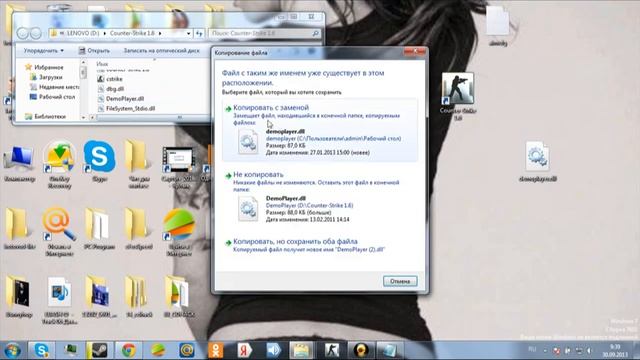The image size is (640, 360).
Task: Click Skype icon in taskbar
Action: tap(41, 351)
